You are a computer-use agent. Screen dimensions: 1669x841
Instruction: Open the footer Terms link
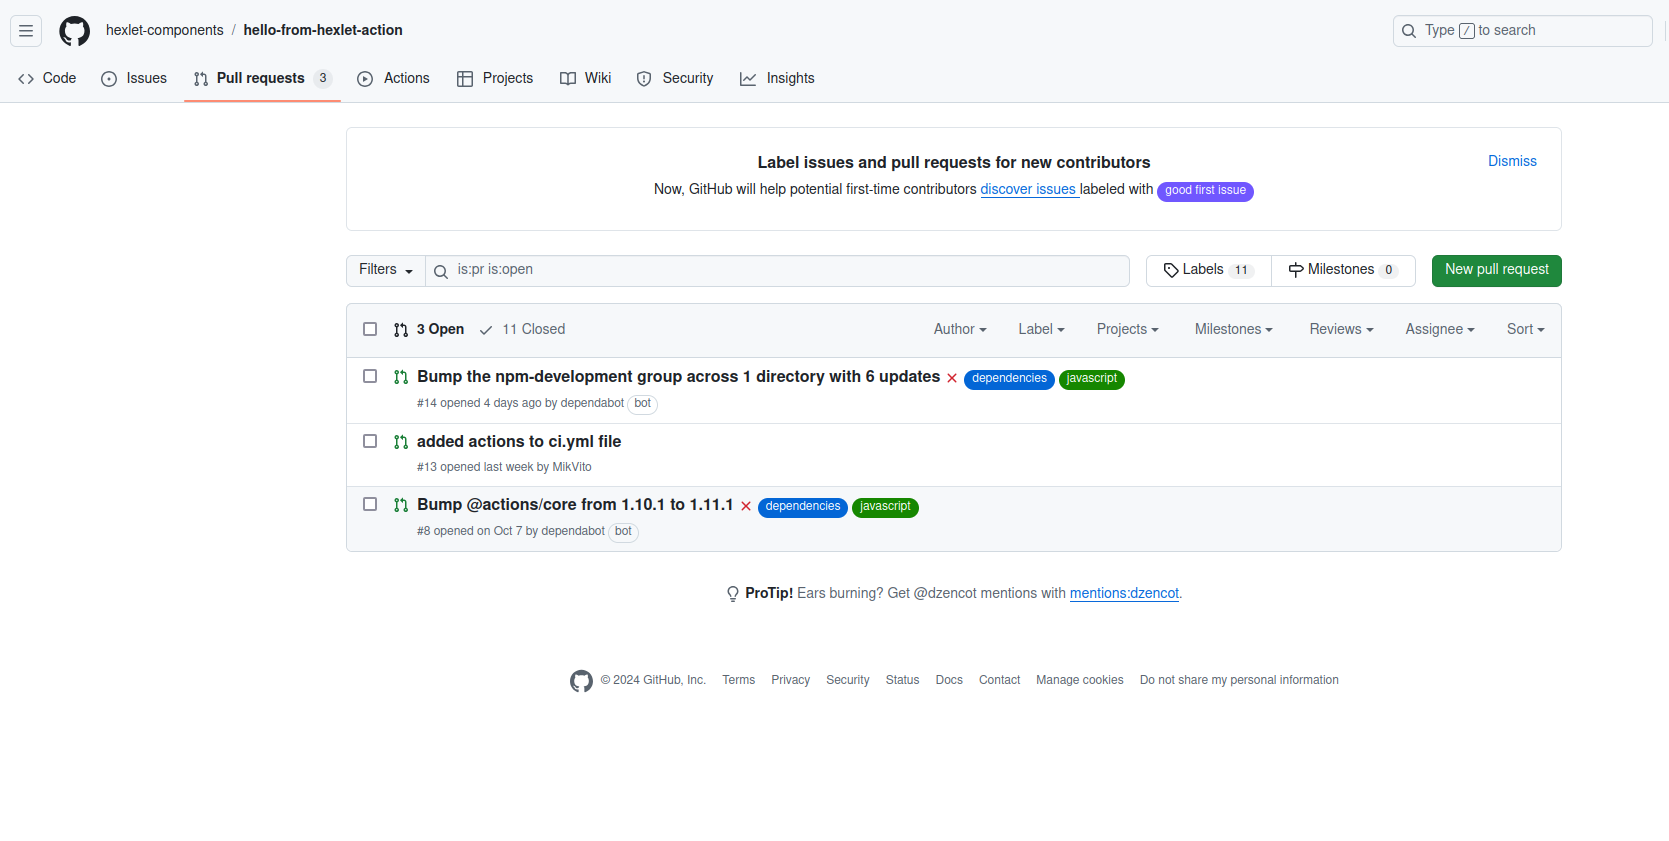(739, 680)
